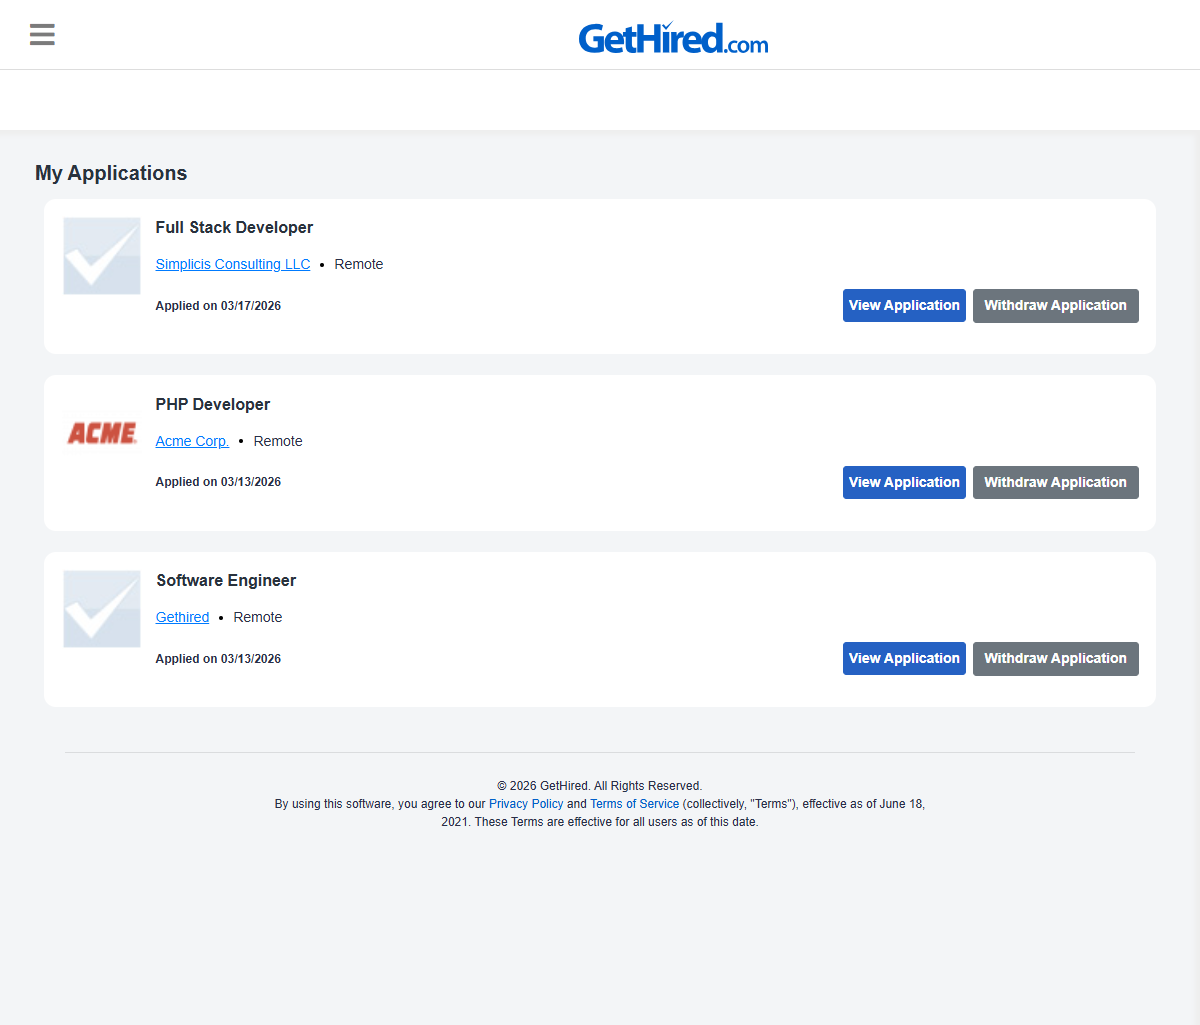
Task: Open the hamburger navigation menu
Action: pos(42,35)
